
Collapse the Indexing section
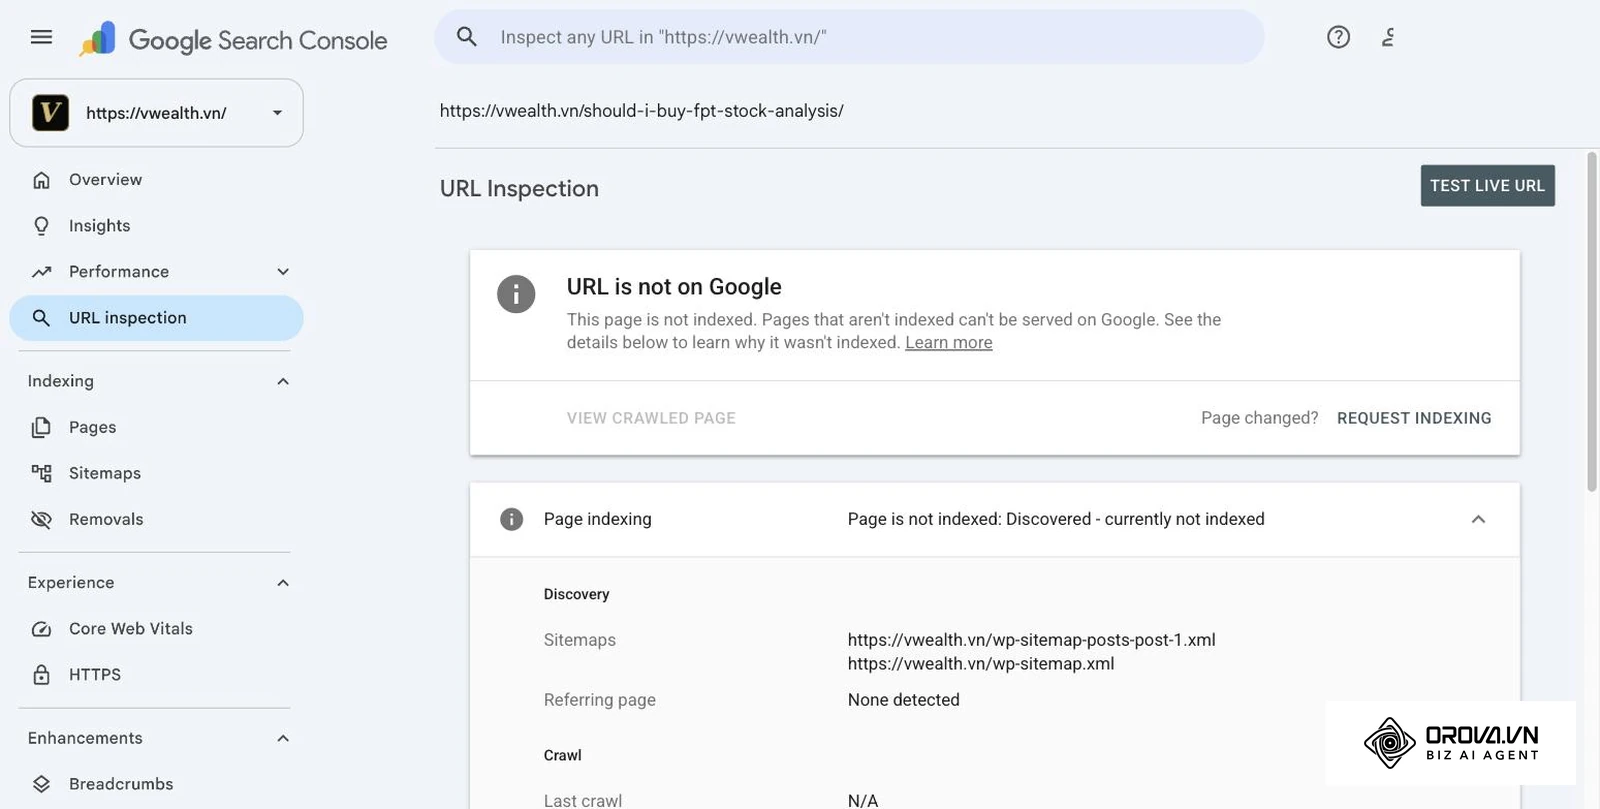coord(283,381)
